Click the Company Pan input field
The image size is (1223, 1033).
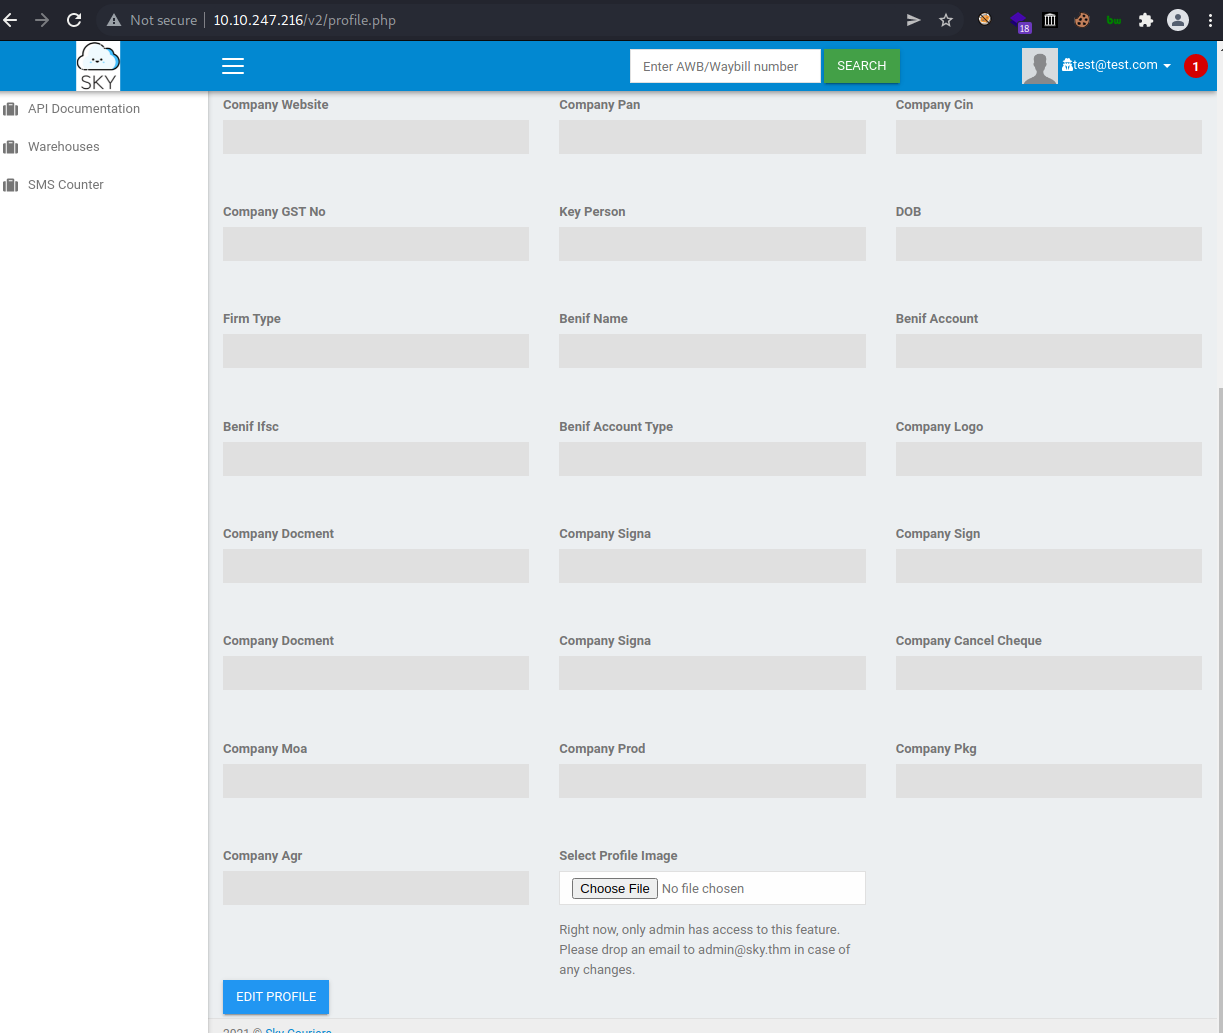tap(712, 137)
